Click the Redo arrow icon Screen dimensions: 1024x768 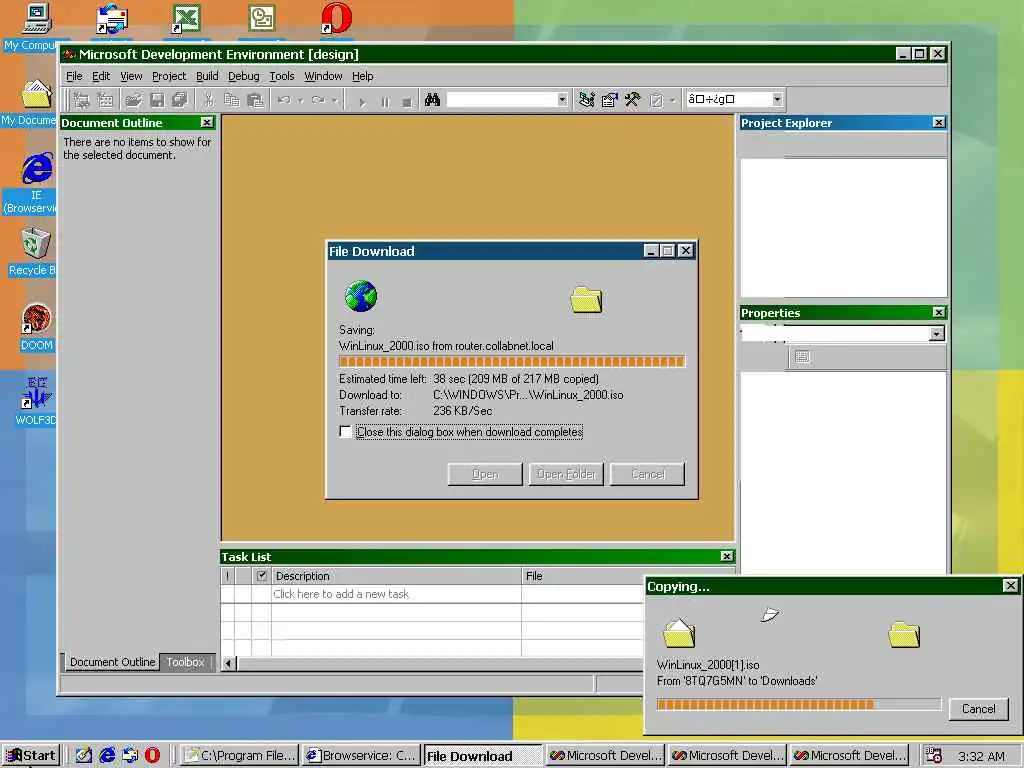point(318,100)
